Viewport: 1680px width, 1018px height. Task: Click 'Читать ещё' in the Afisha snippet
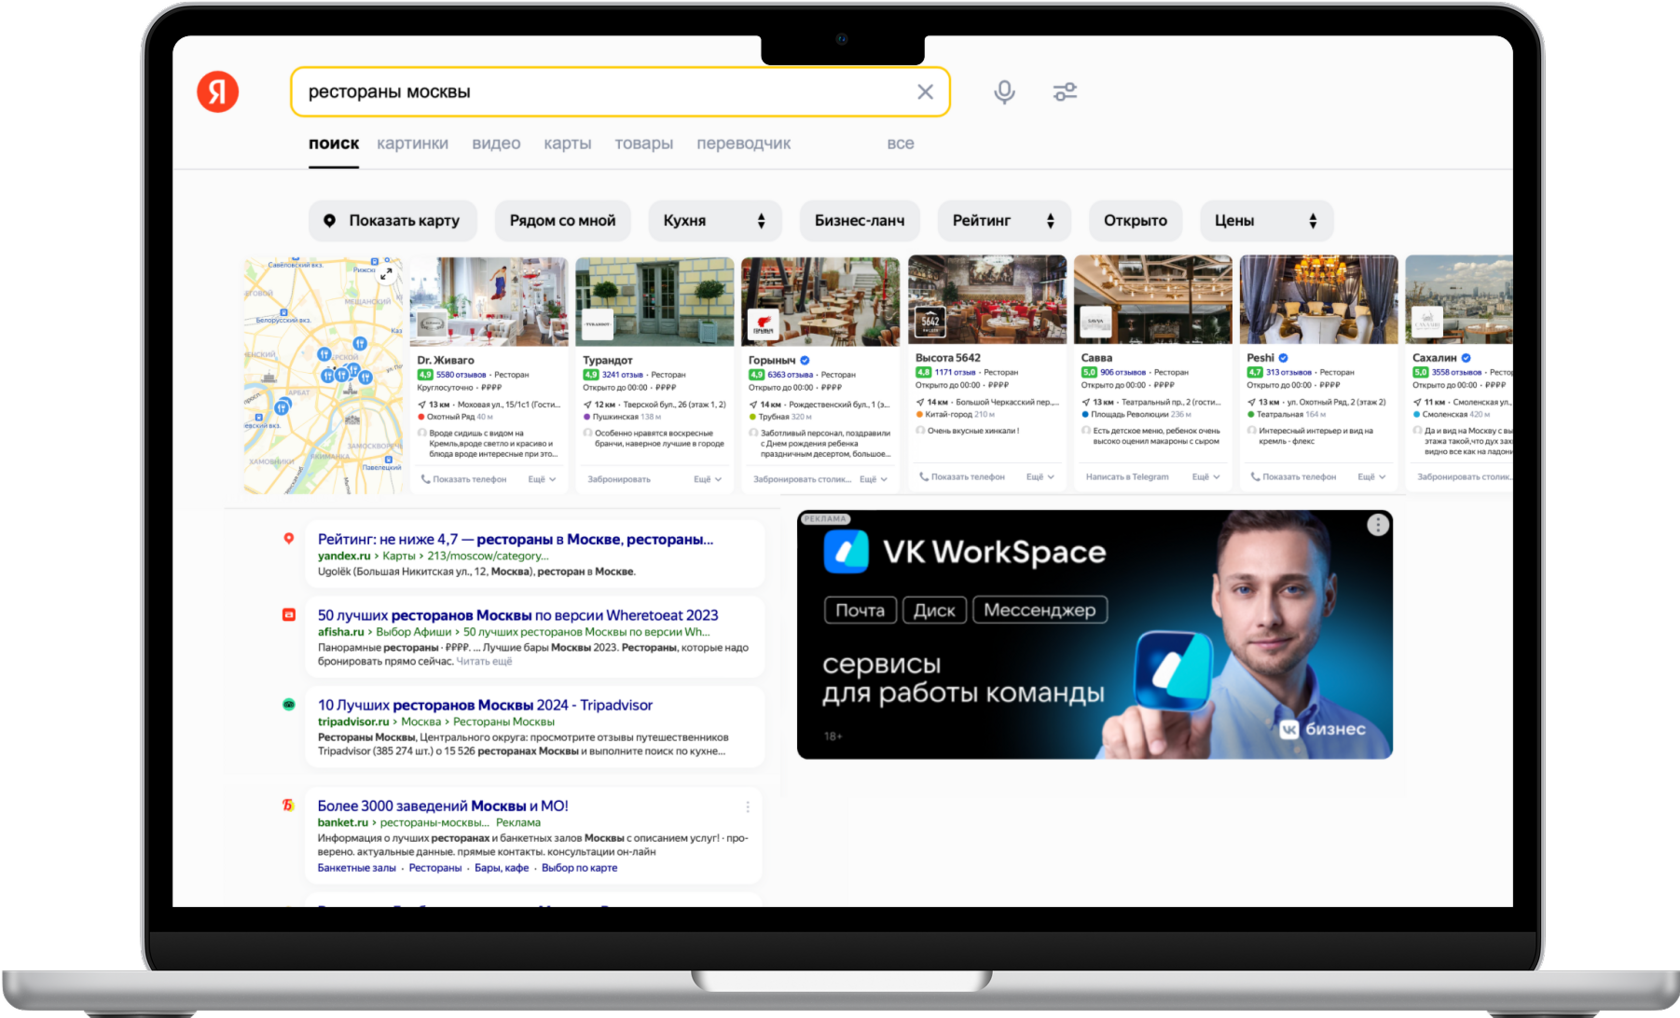[484, 661]
